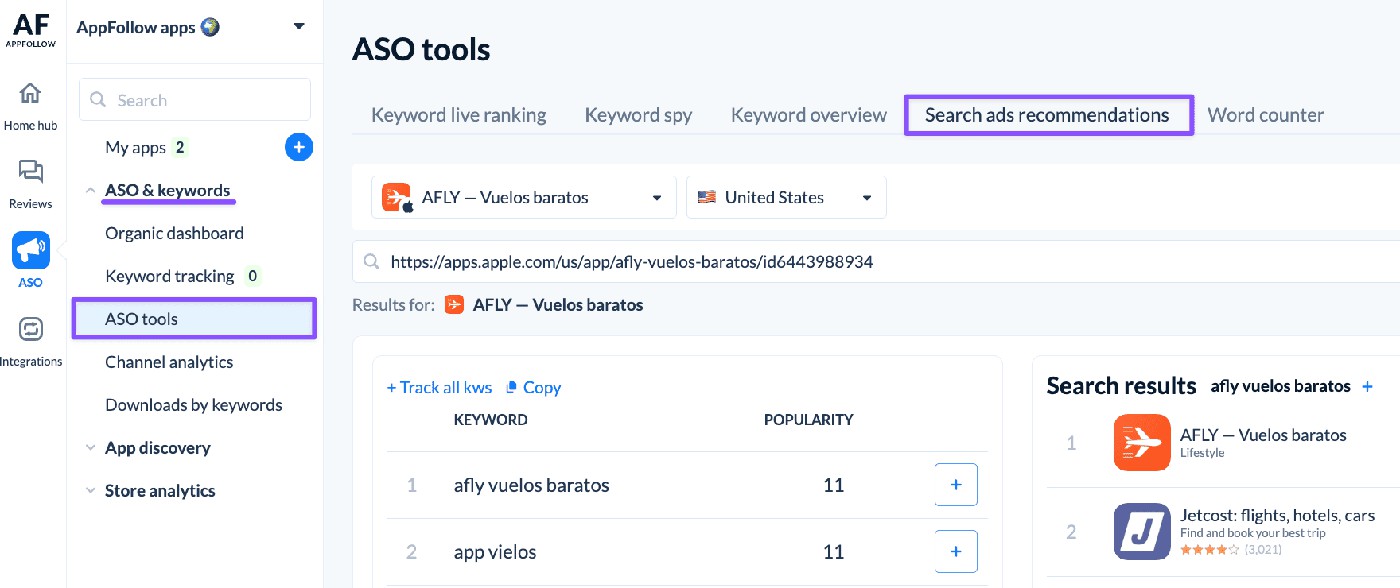Open Channel analytics
This screenshot has width=1400, height=588.
(169, 362)
